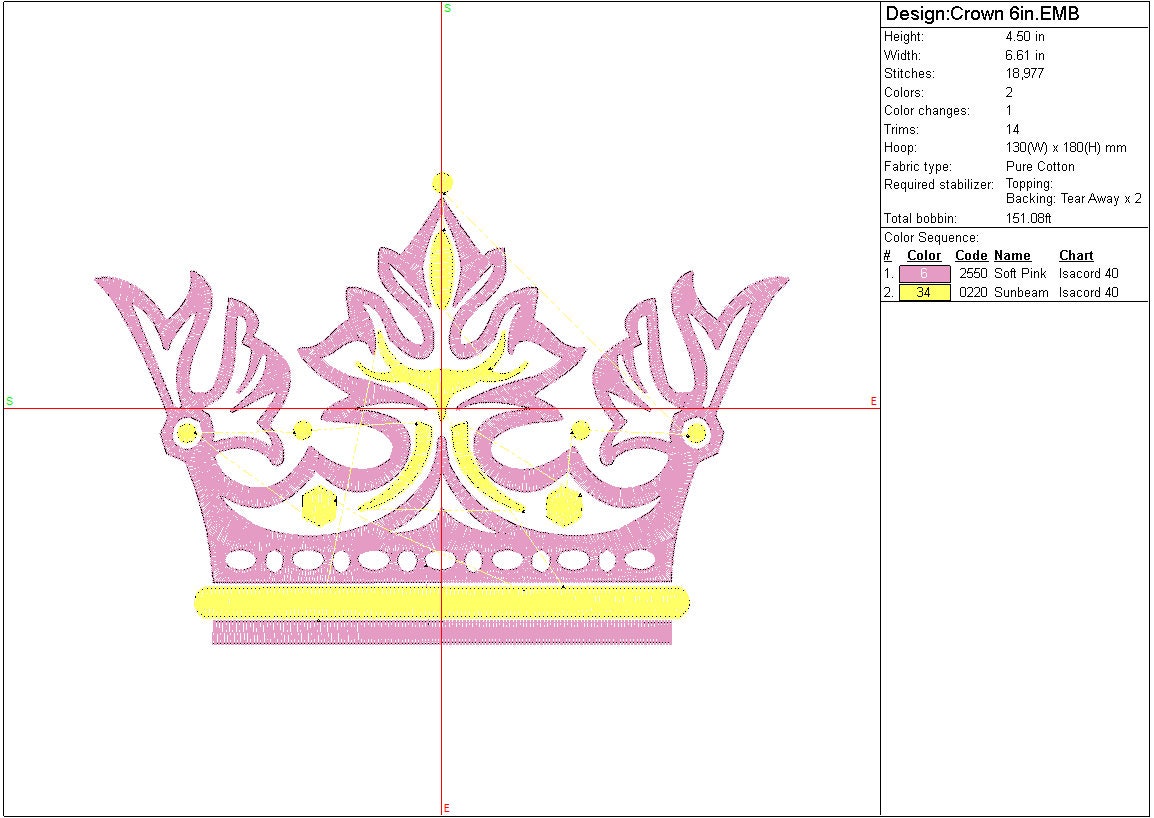The width and height of the screenshot is (1154, 818).
Task: Click the Chart column header
Action: click(x=1076, y=256)
